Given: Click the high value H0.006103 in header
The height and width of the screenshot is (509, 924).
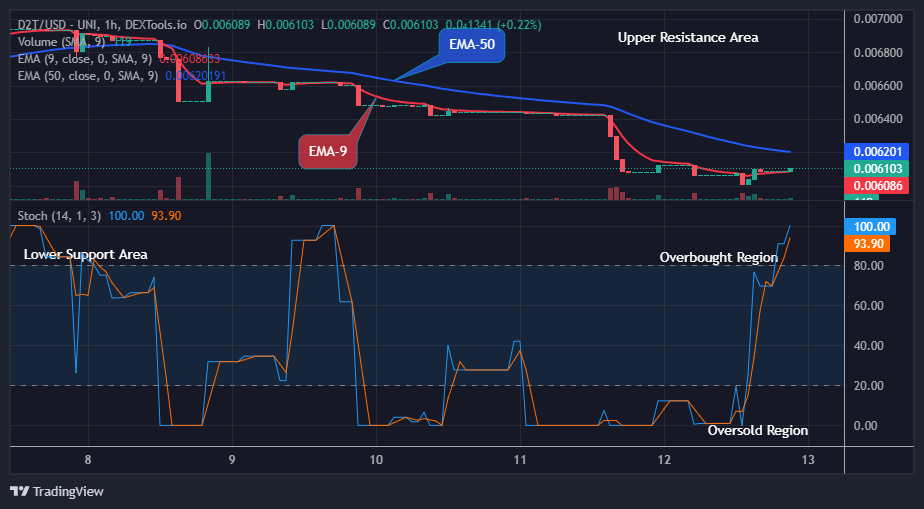Looking at the screenshot, I should point(285,25).
